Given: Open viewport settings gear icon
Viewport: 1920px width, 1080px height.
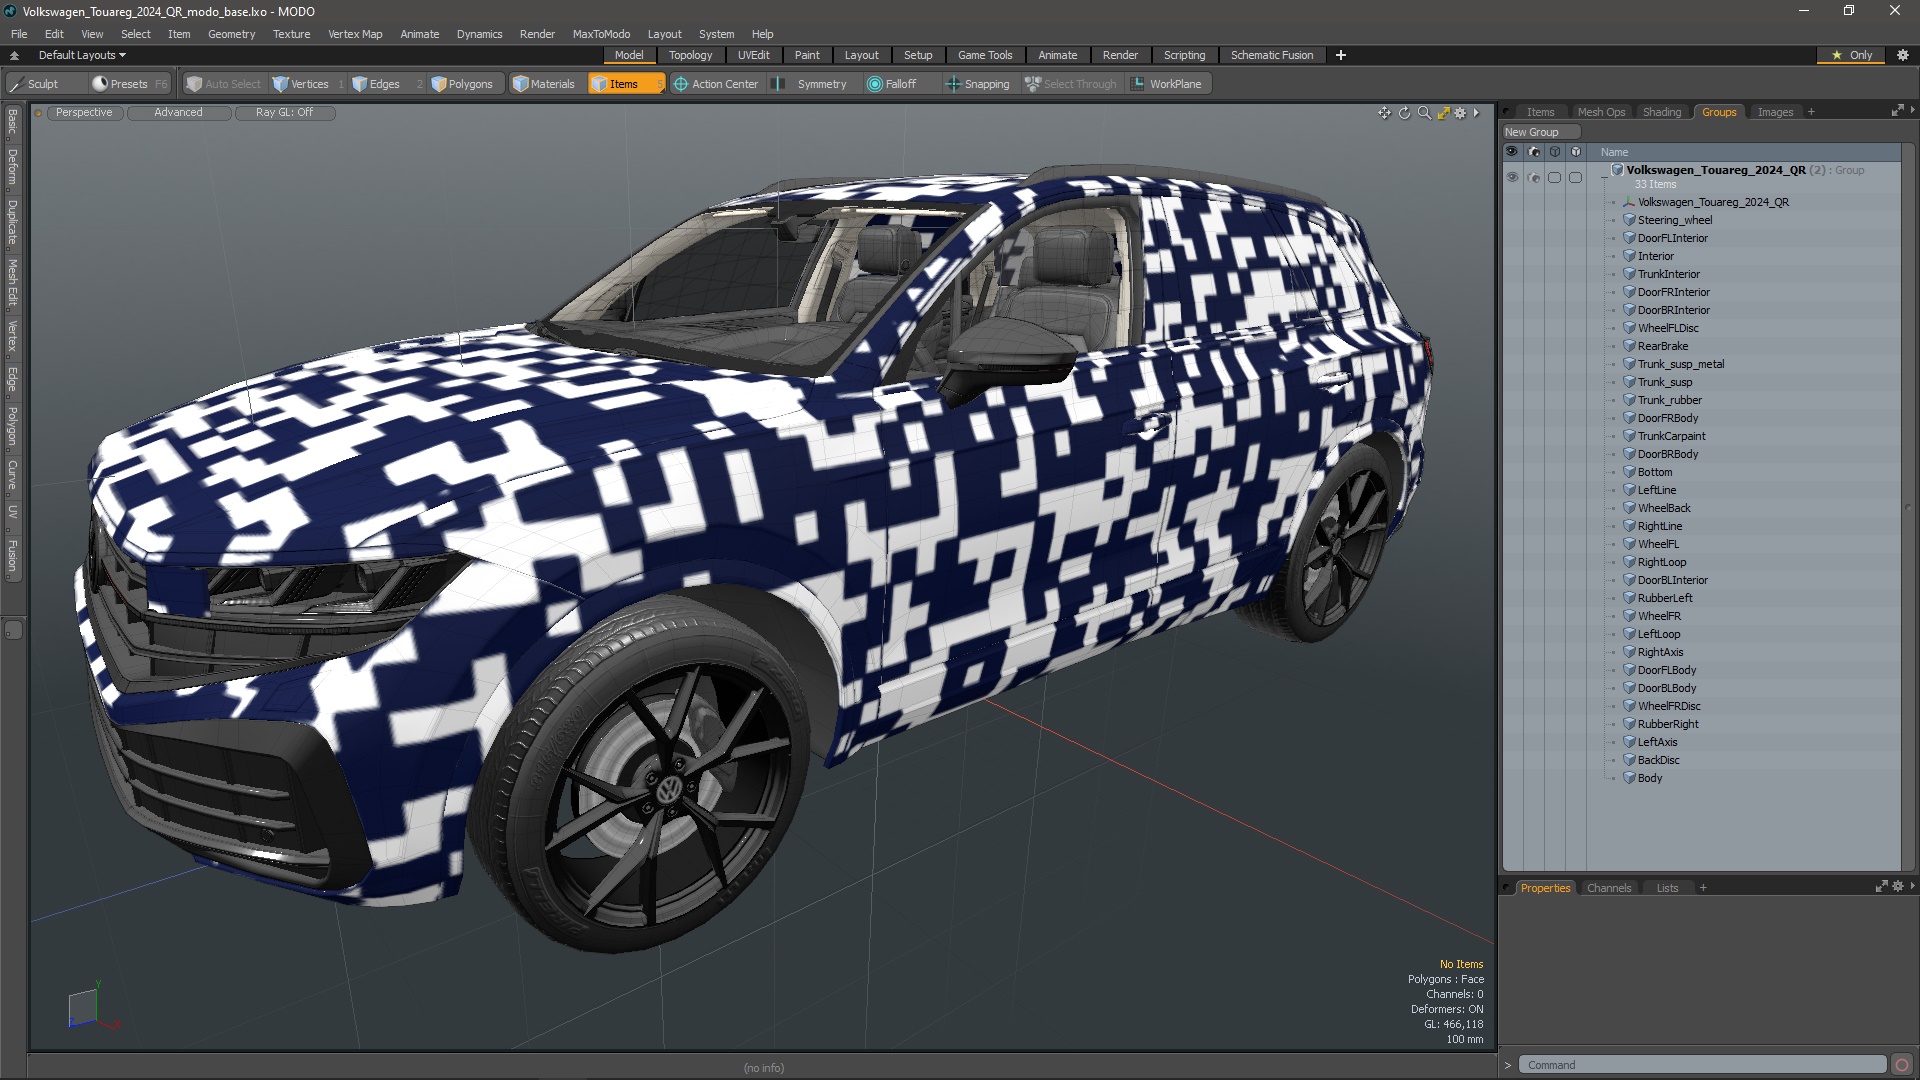Looking at the screenshot, I should pyautogui.click(x=1460, y=113).
